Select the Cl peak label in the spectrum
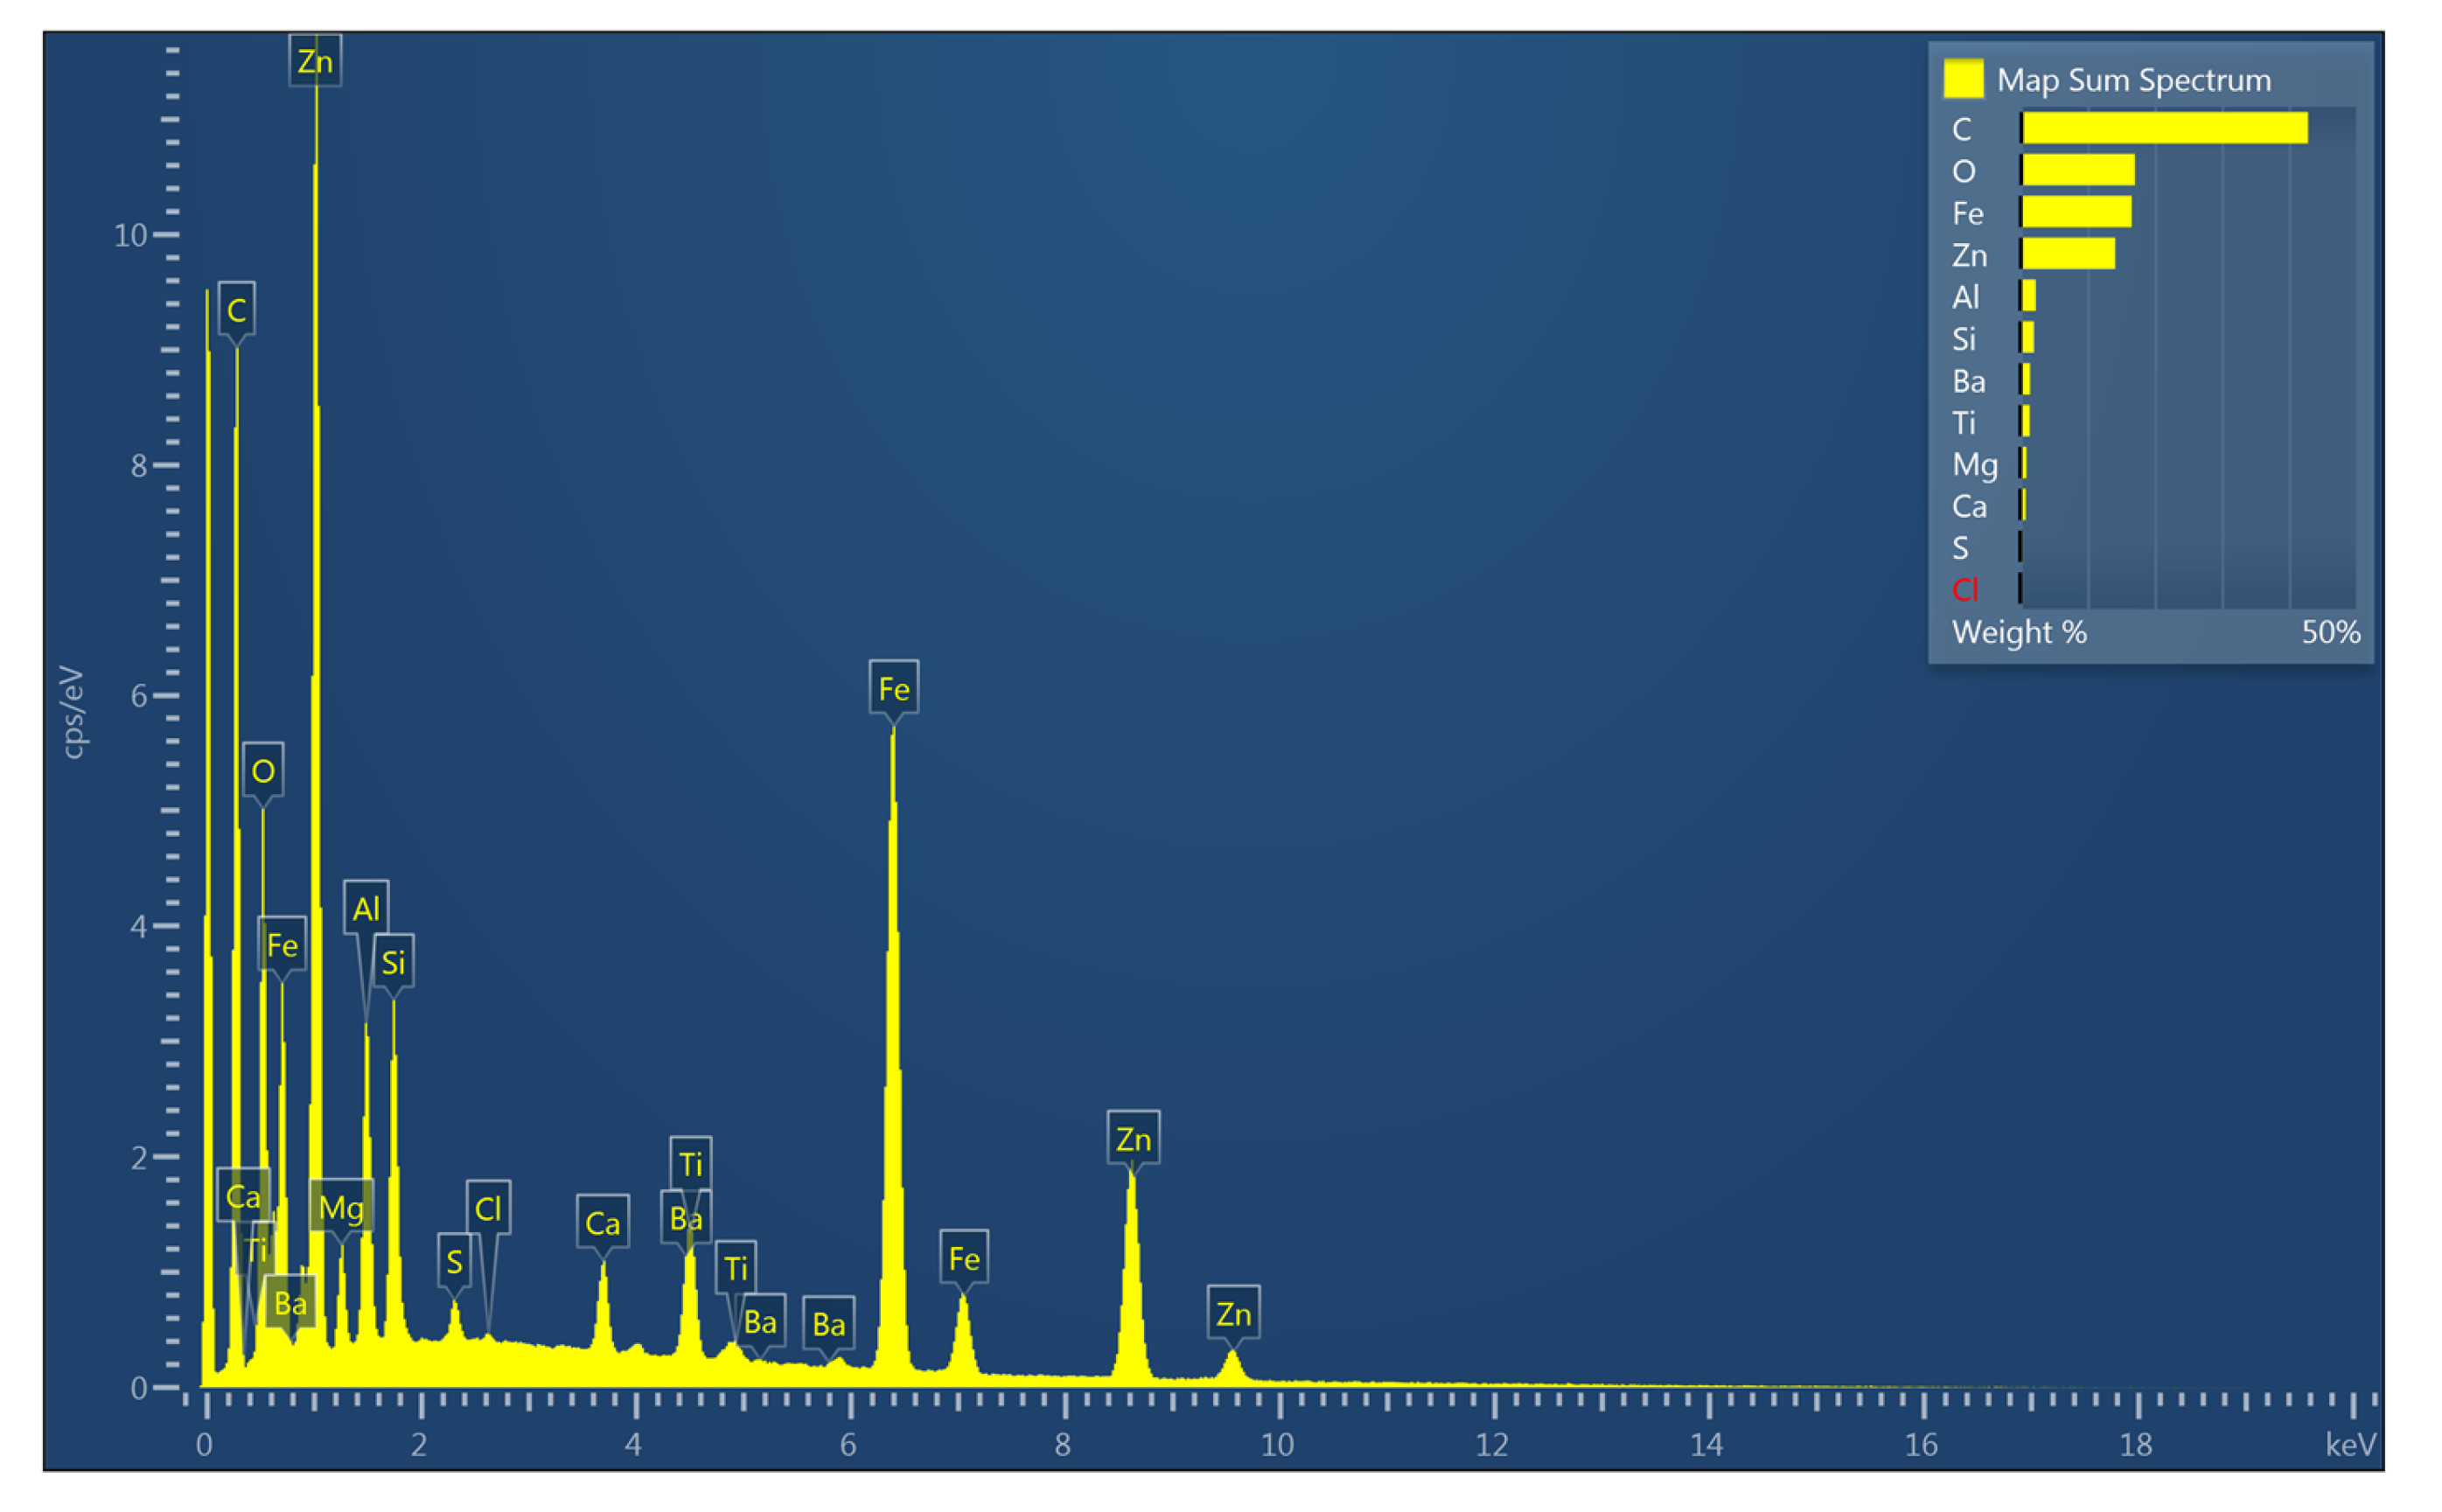This screenshot has height=1512, width=2442. [x=488, y=1209]
